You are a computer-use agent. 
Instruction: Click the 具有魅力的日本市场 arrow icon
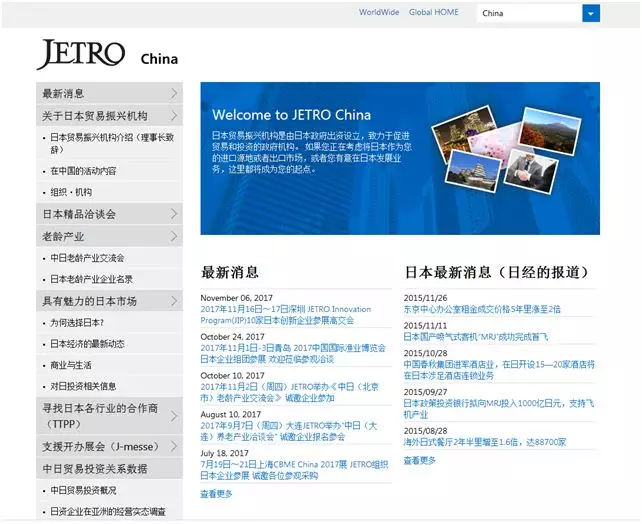click(174, 301)
